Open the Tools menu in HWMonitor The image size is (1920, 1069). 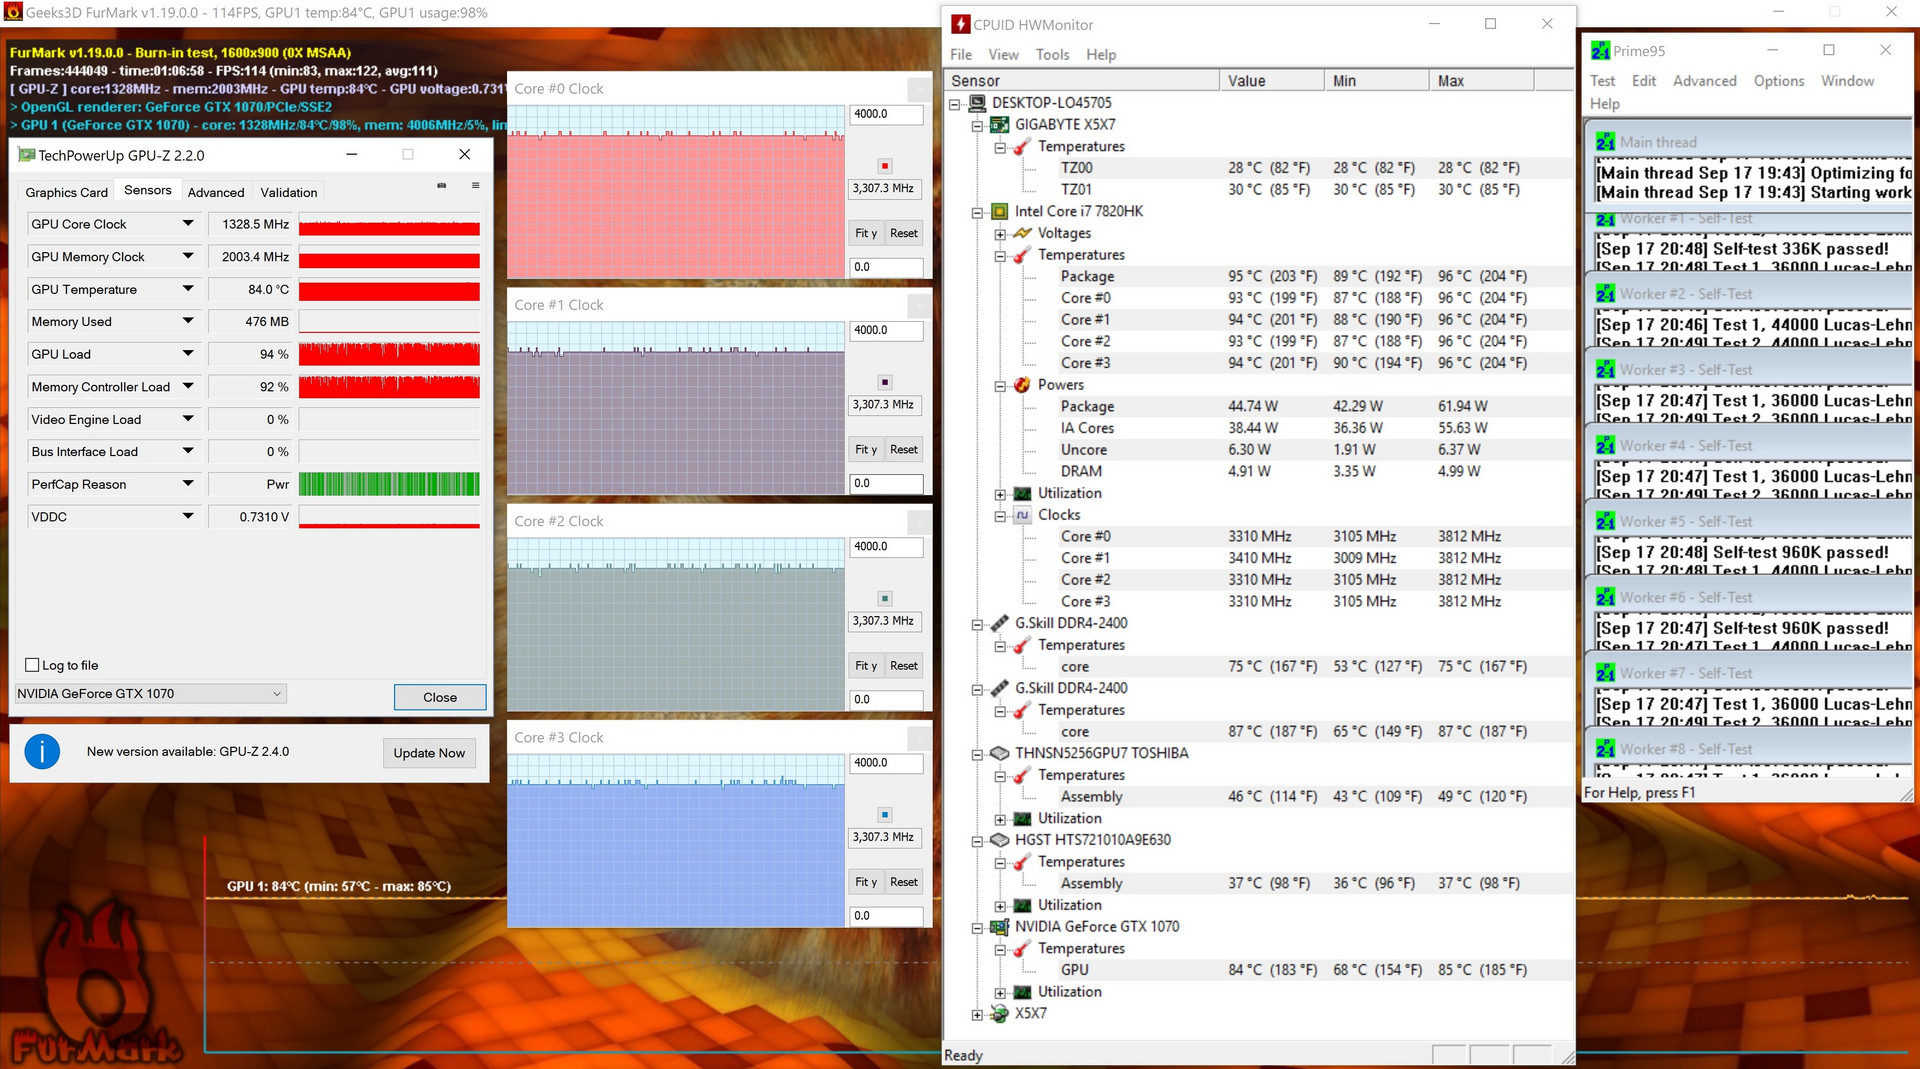[1052, 55]
